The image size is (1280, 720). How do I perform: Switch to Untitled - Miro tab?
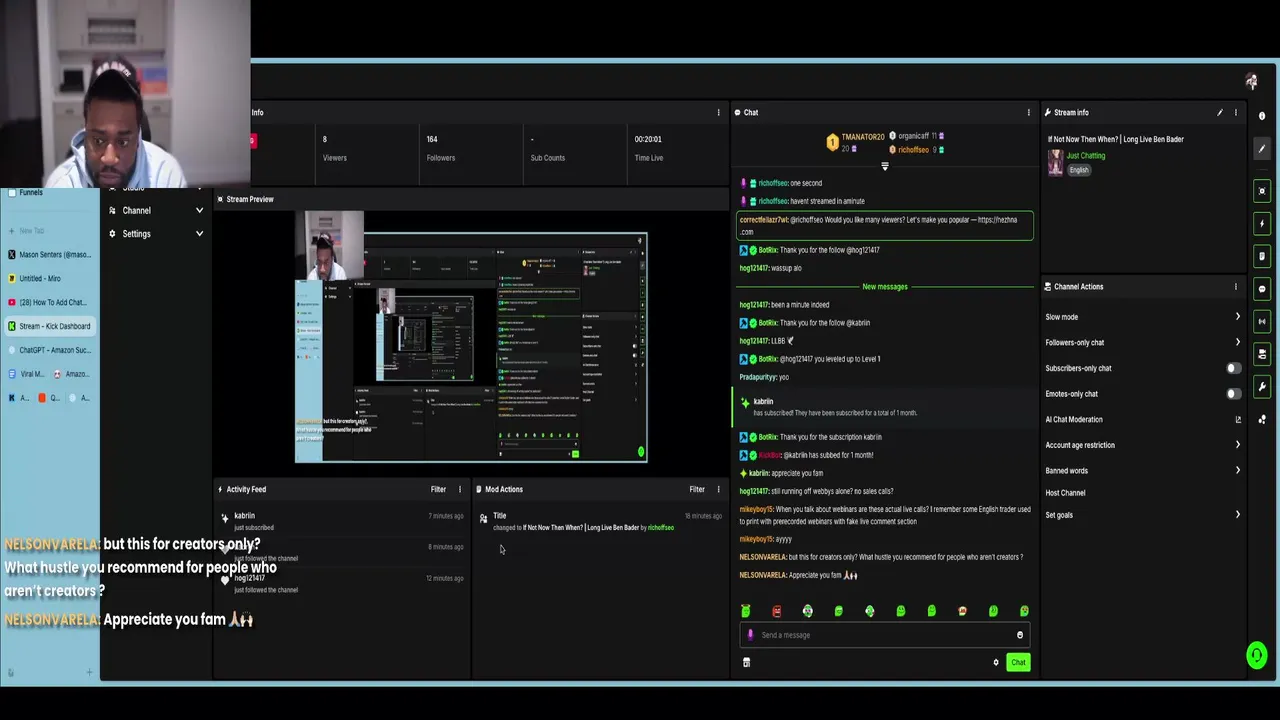click(x=50, y=279)
